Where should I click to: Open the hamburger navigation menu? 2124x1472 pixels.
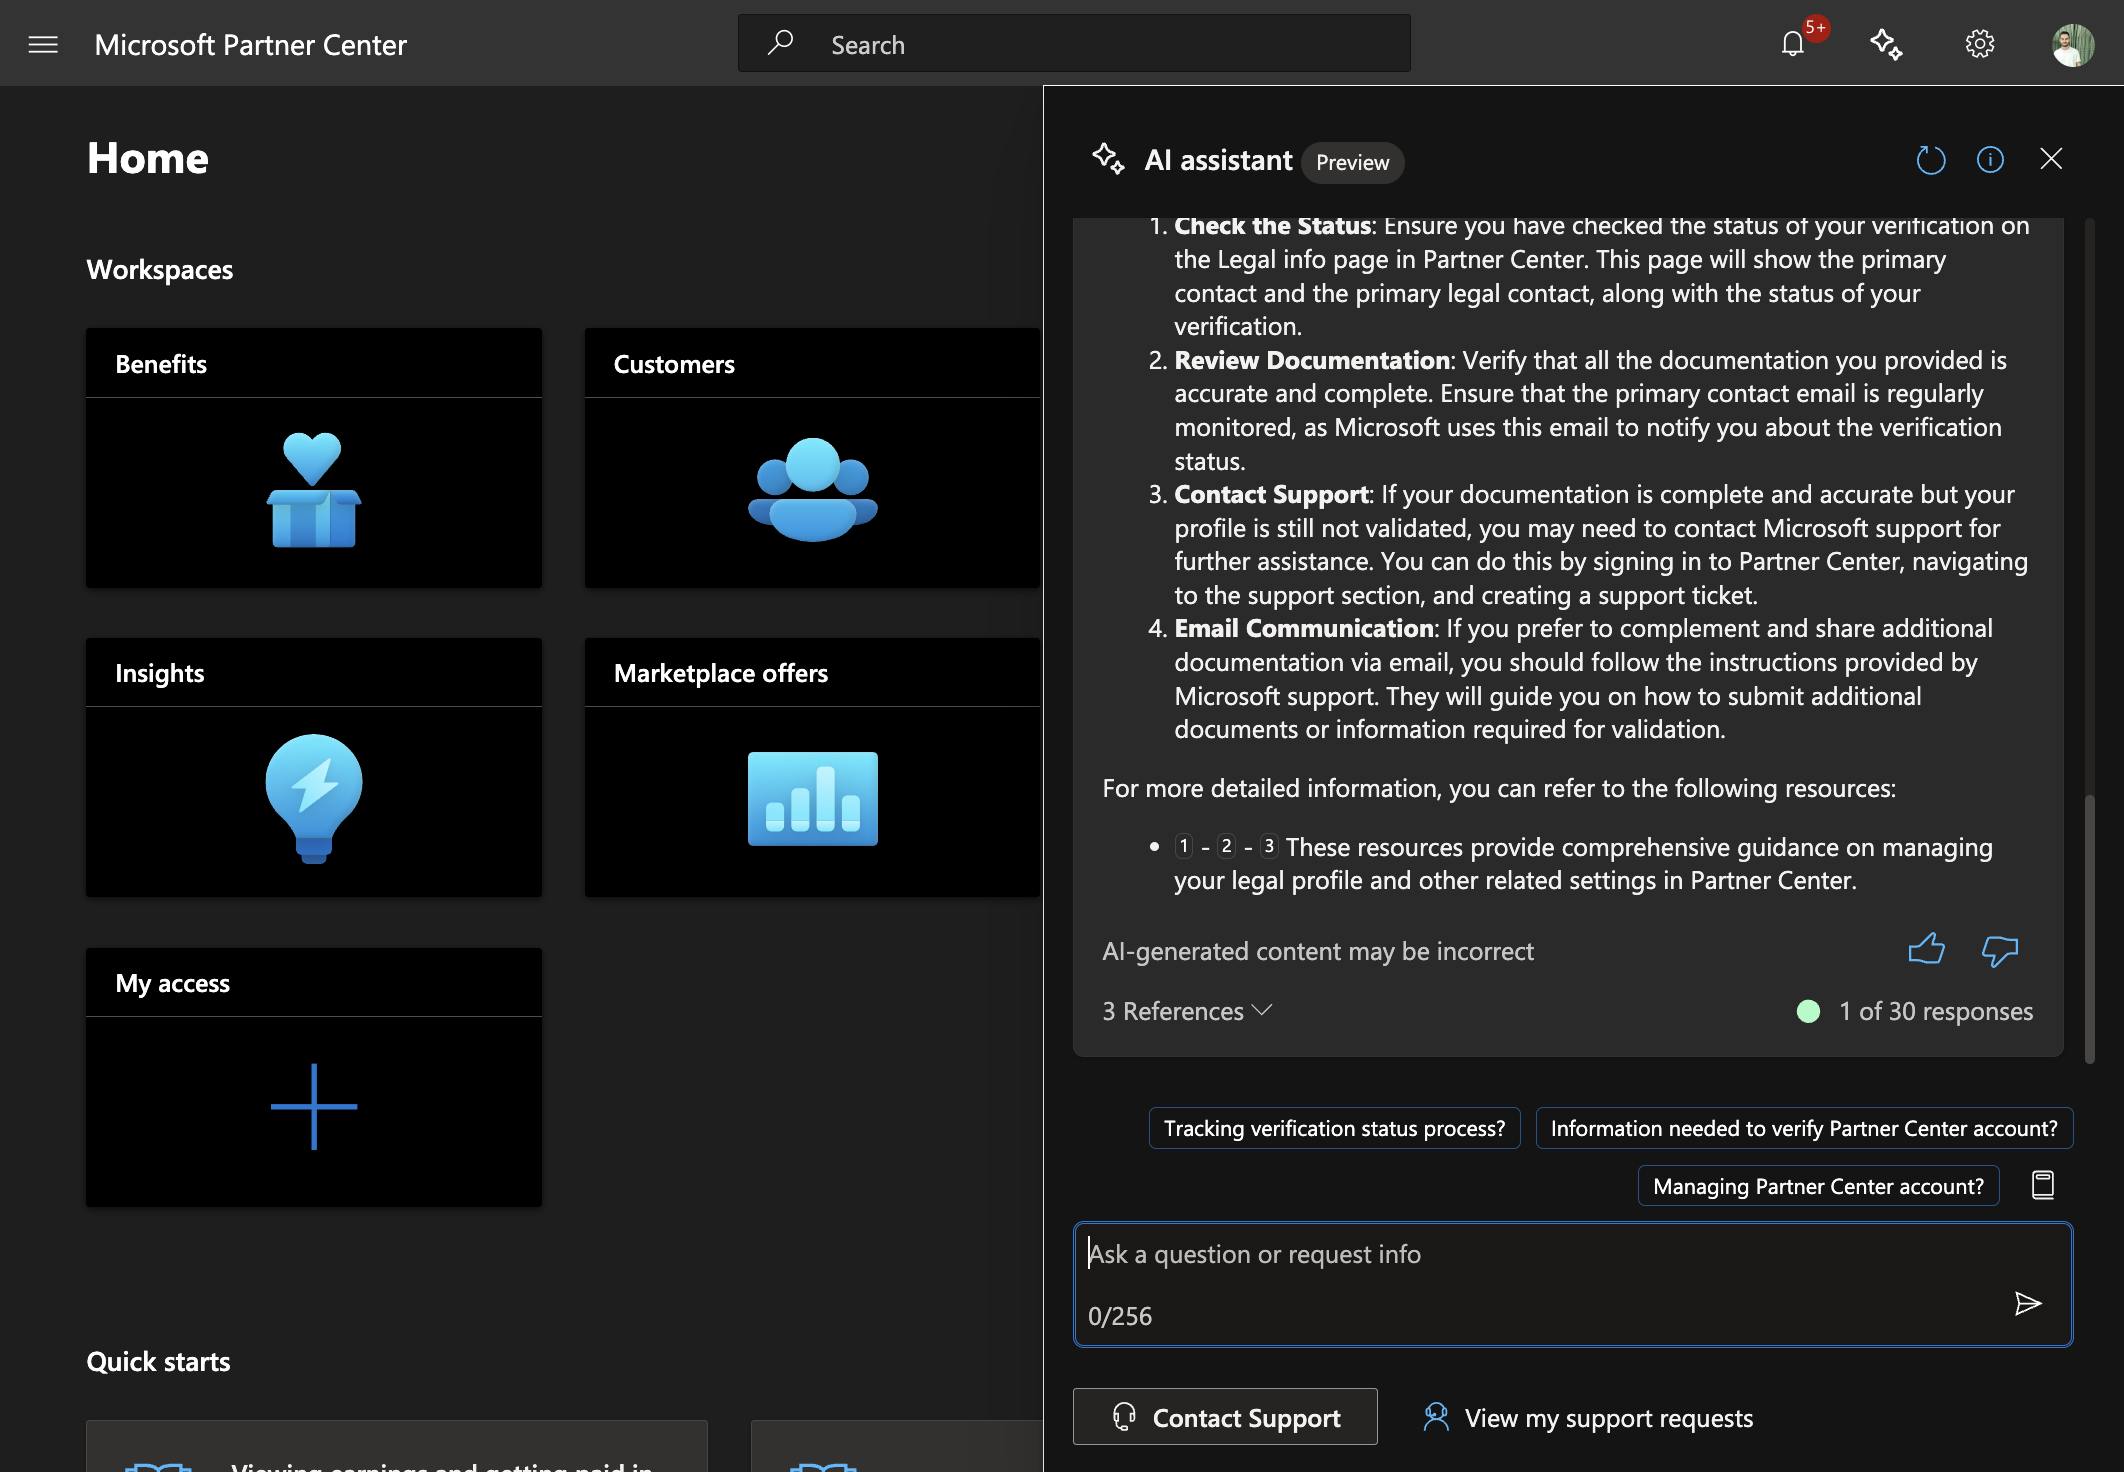43,45
